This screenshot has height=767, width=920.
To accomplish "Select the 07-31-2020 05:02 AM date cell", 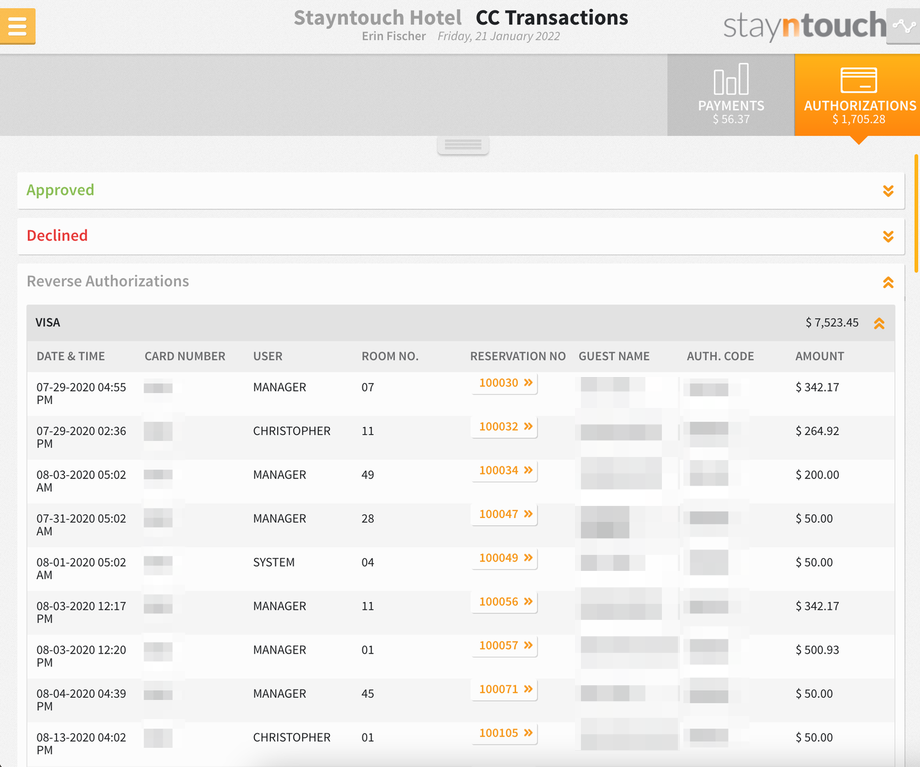I will click(81, 525).
